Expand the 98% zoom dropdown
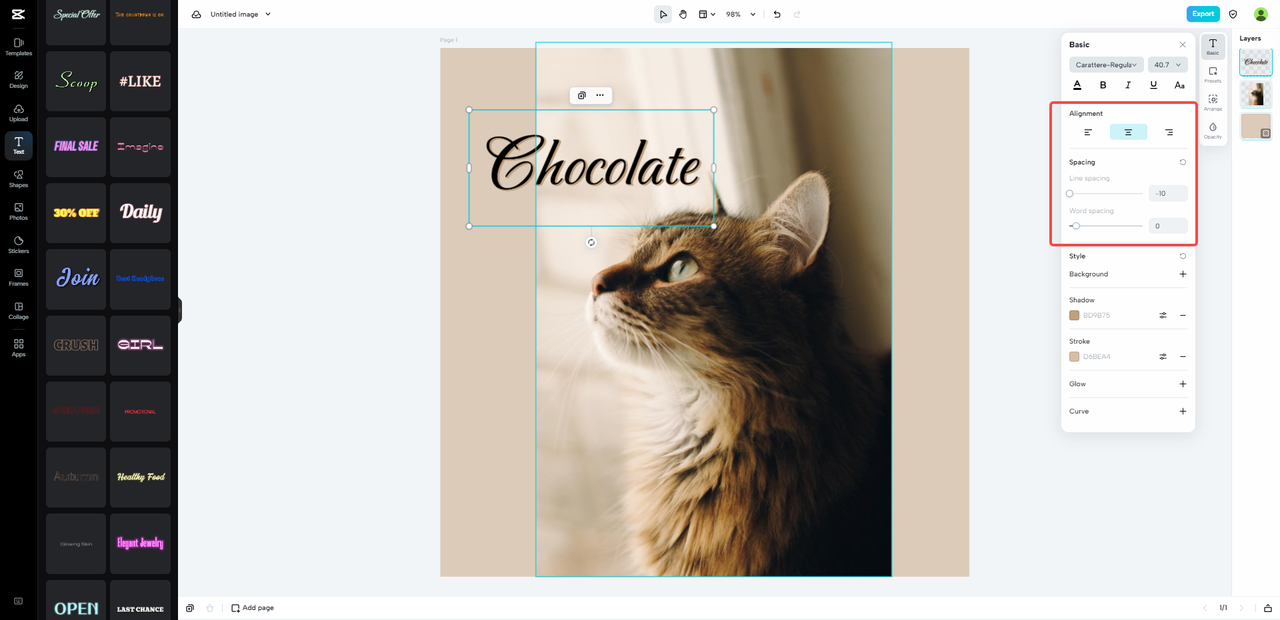The image size is (1280, 620). (x=740, y=14)
